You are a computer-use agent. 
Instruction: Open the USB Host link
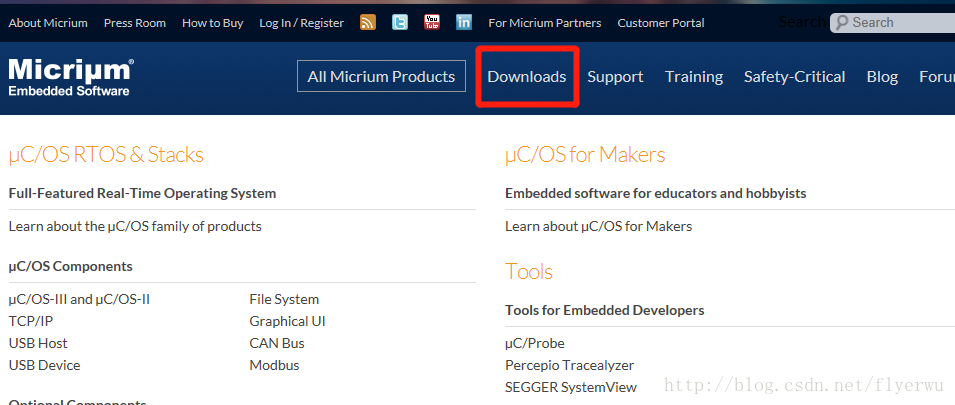tap(38, 343)
